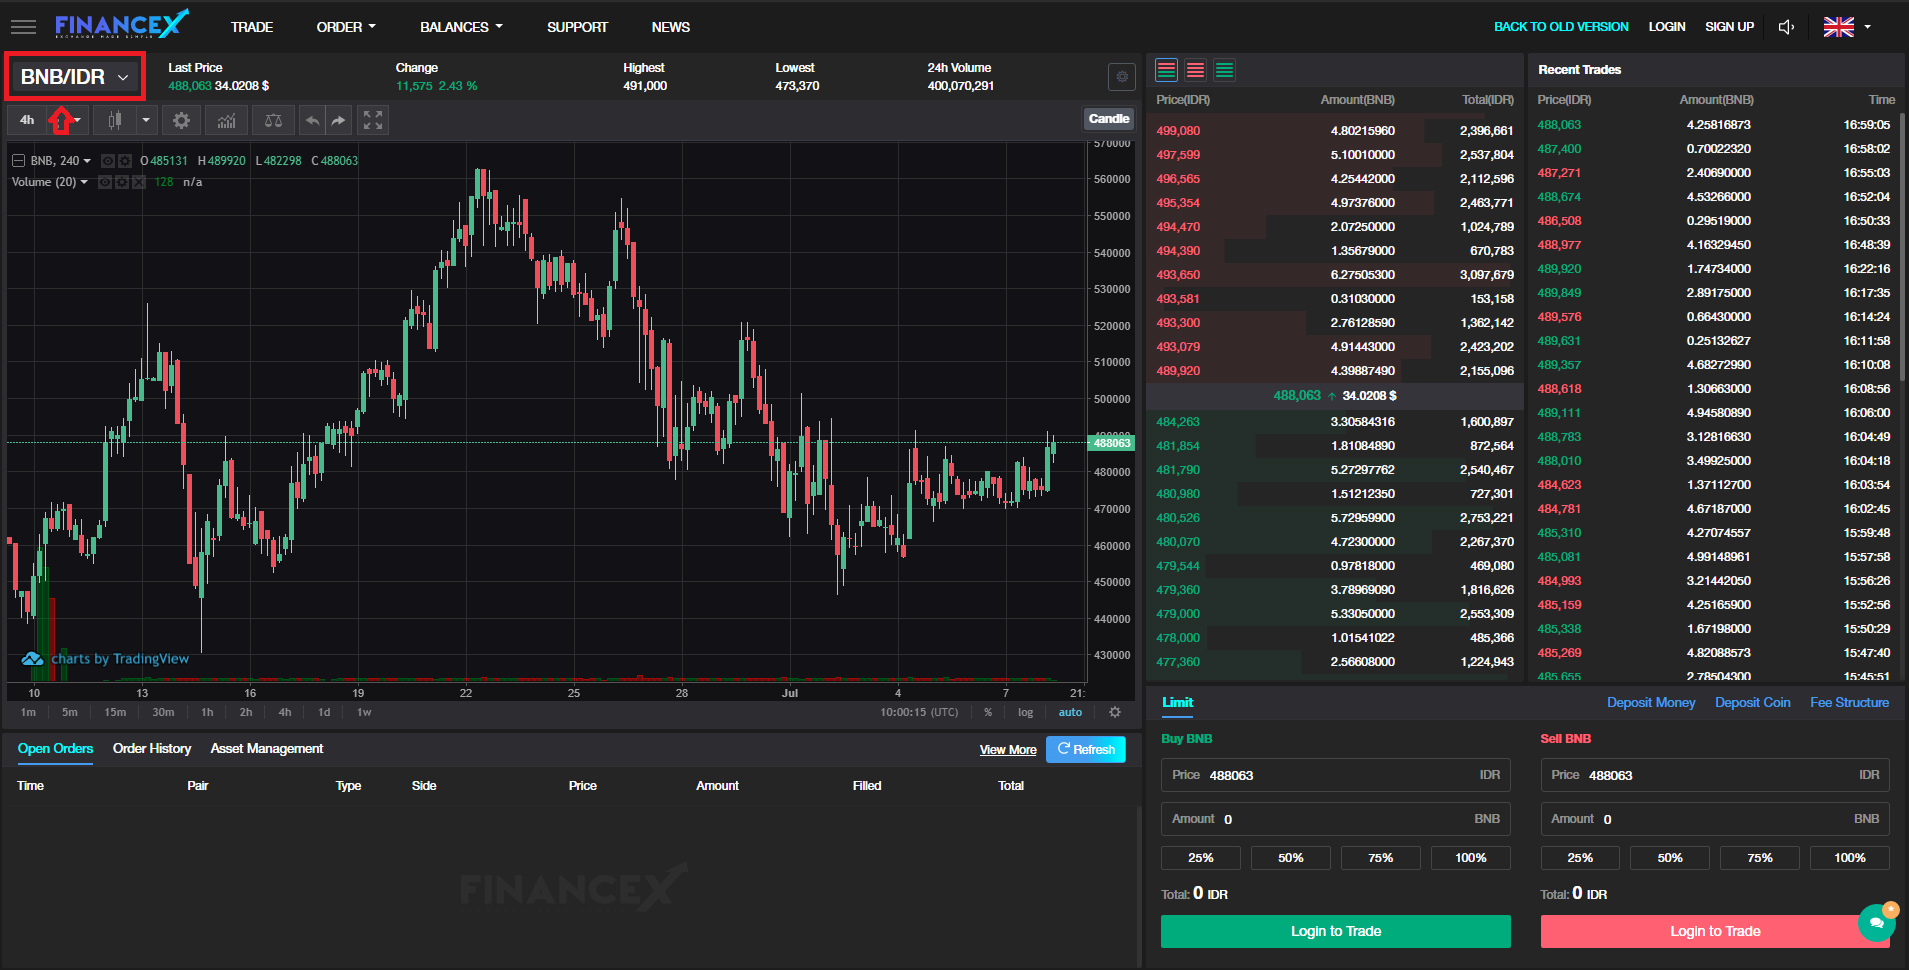Screen dimensions: 1909x970
Task: Open chart properties gear in the toolbar
Action: tap(181, 120)
